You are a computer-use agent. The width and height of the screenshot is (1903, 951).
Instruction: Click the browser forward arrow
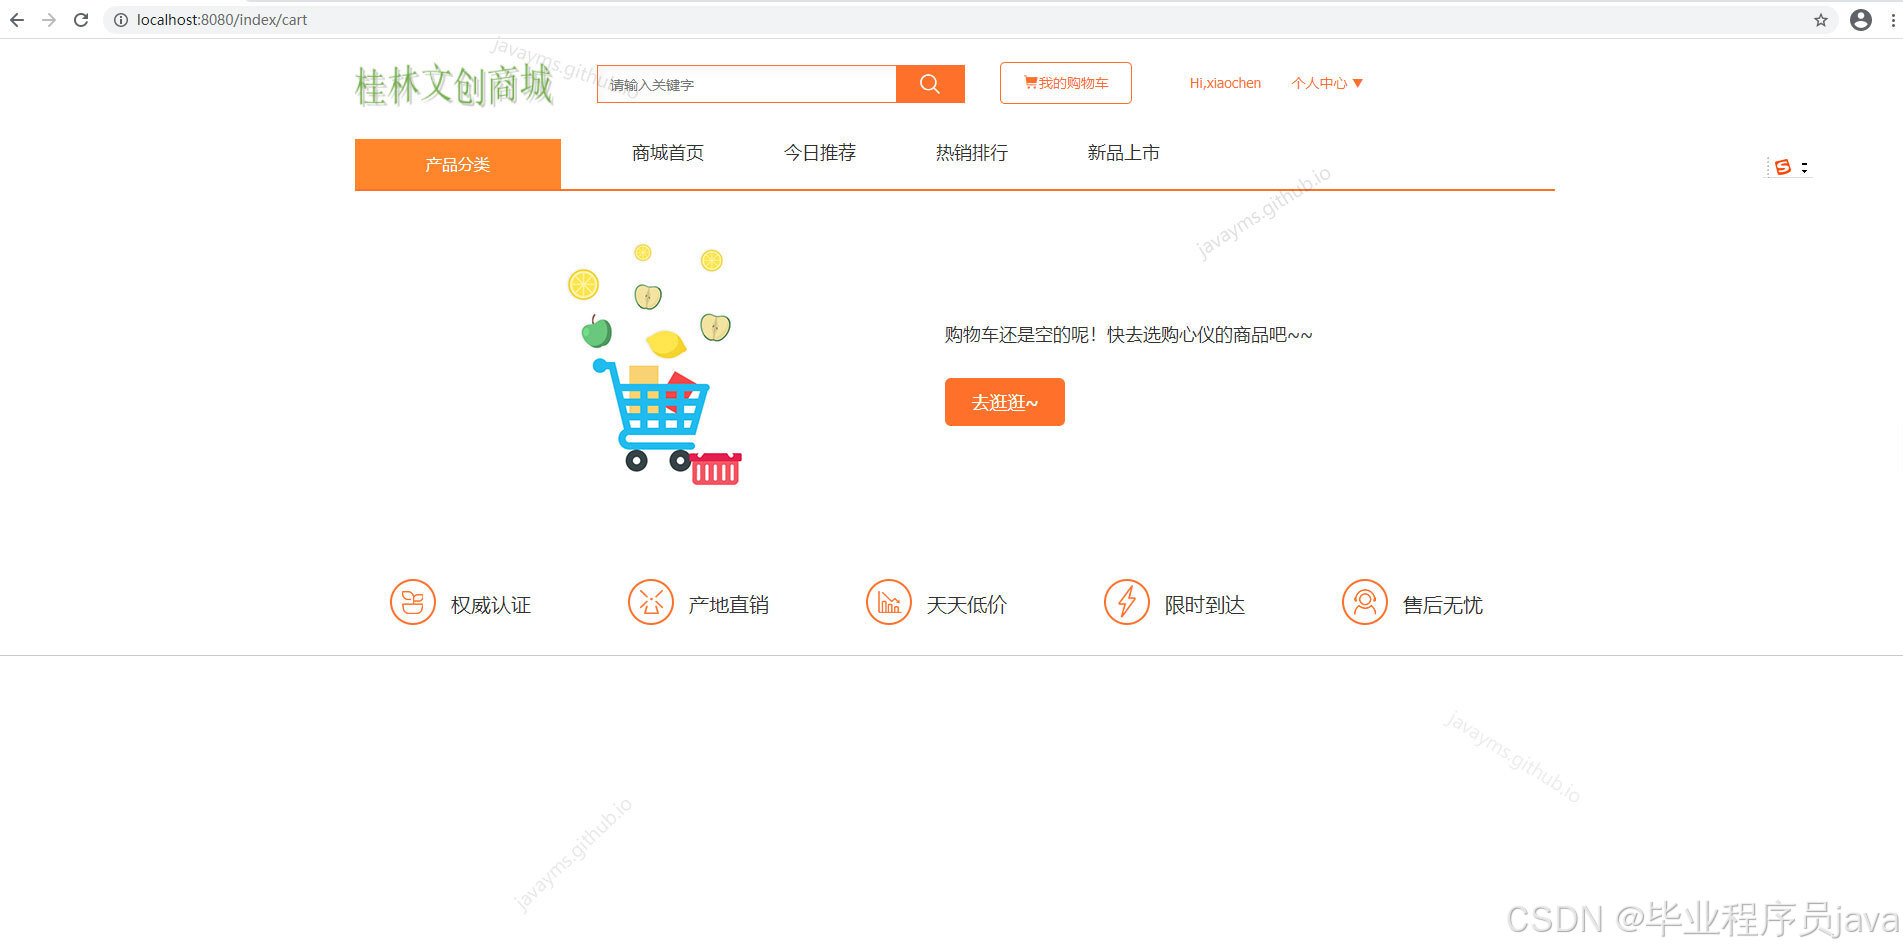click(x=49, y=19)
